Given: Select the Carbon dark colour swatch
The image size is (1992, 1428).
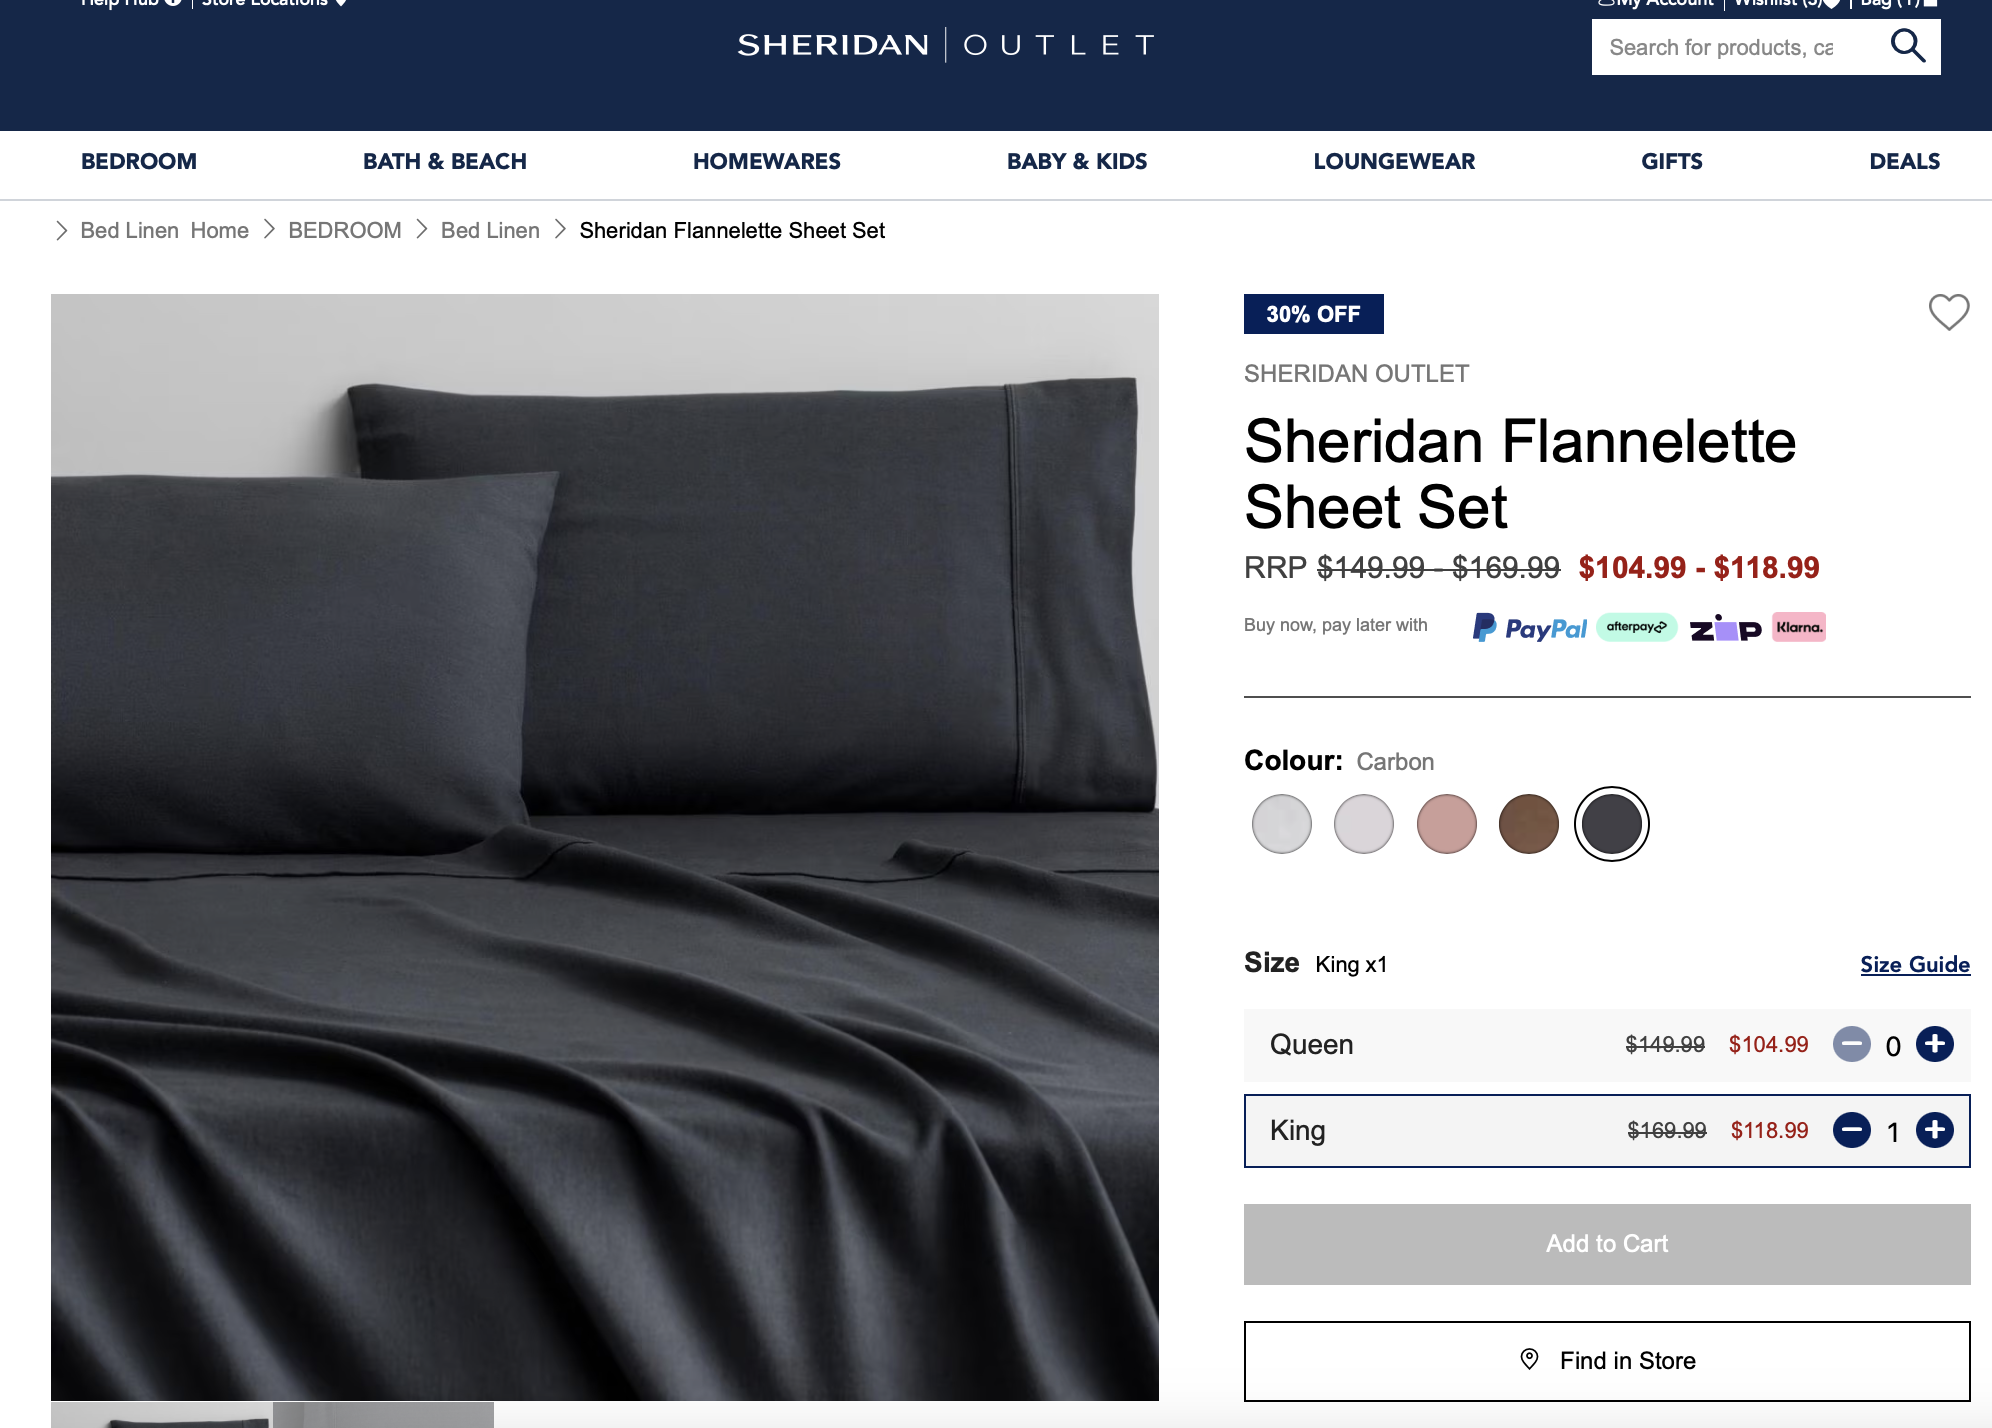Looking at the screenshot, I should [x=1611, y=824].
